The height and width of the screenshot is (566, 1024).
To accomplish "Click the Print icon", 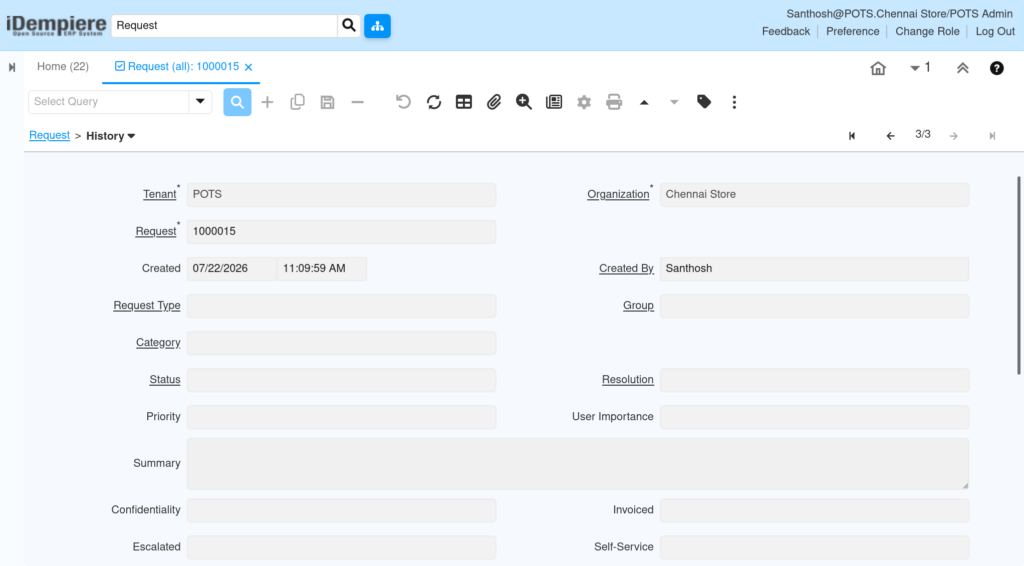I will (x=614, y=102).
